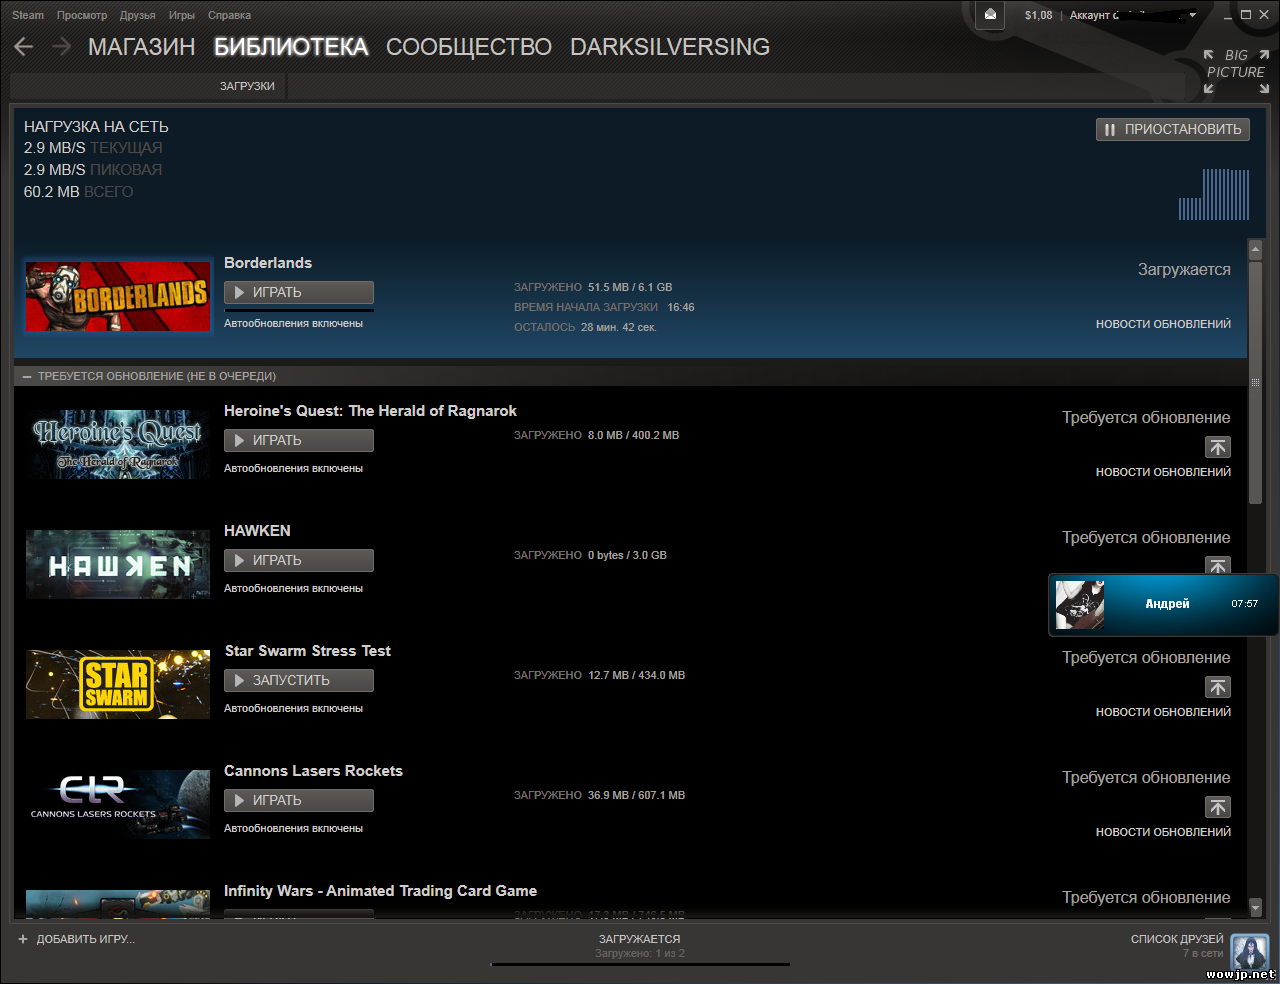
Task: Move Cannons Lasers Rockets into queue
Action: 1218,807
